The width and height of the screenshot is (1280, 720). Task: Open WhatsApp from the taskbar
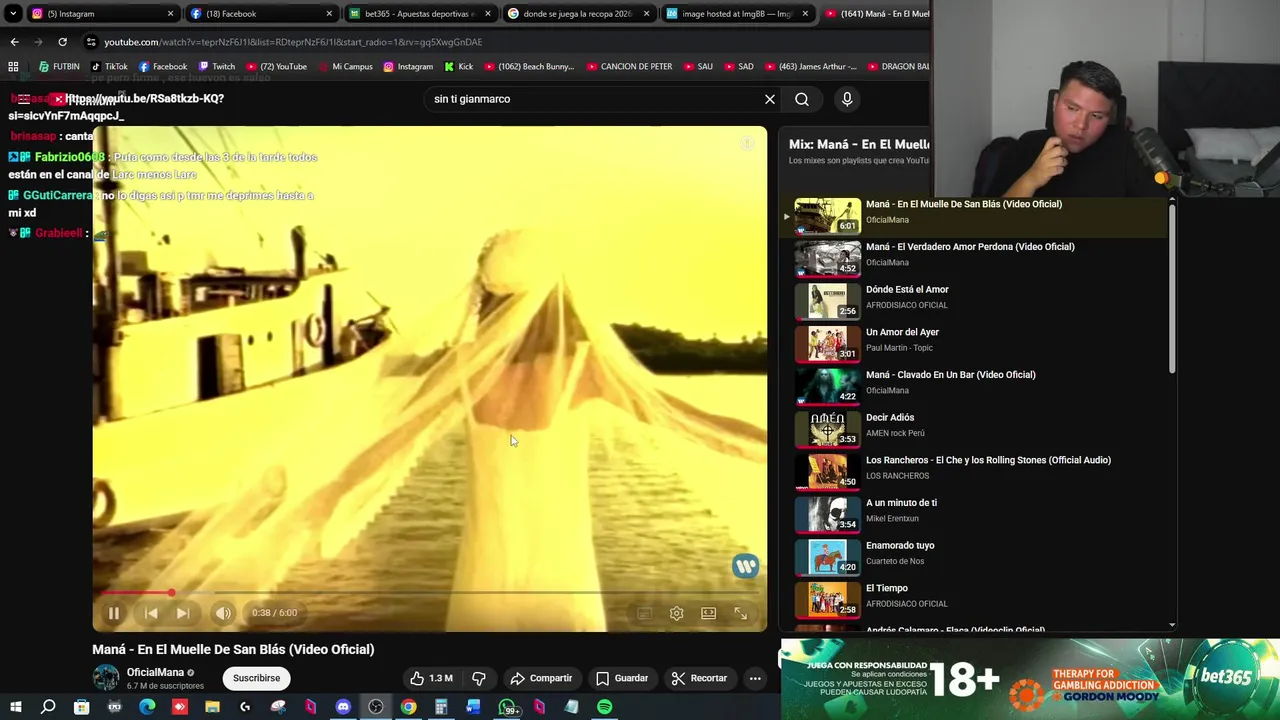point(507,707)
